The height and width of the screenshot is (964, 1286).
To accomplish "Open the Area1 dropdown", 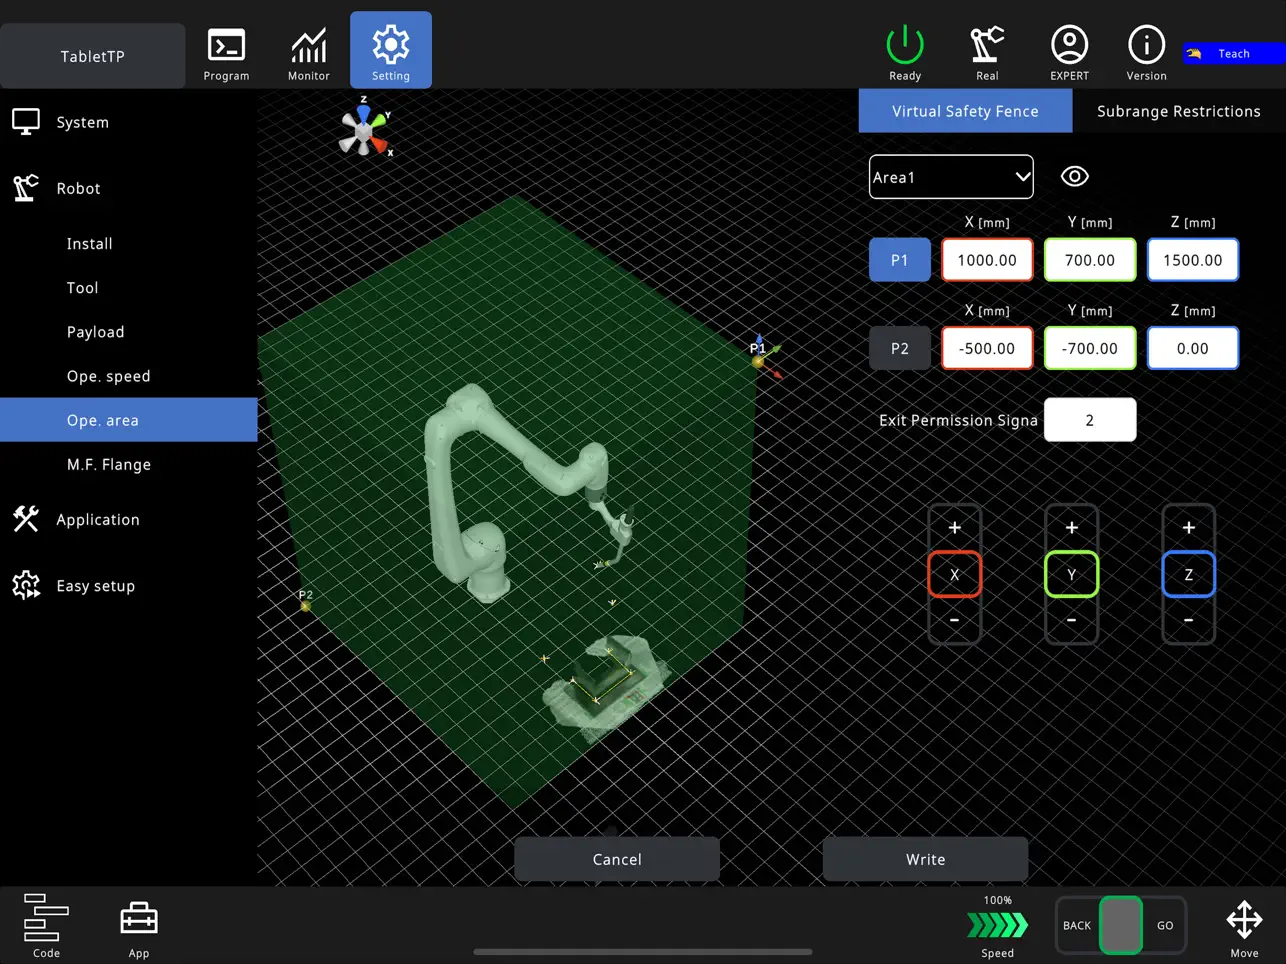I will tap(951, 177).
